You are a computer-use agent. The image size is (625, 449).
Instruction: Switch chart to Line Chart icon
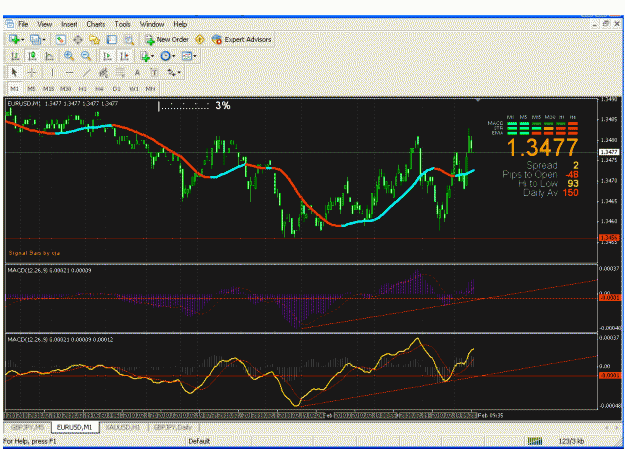pos(49,56)
